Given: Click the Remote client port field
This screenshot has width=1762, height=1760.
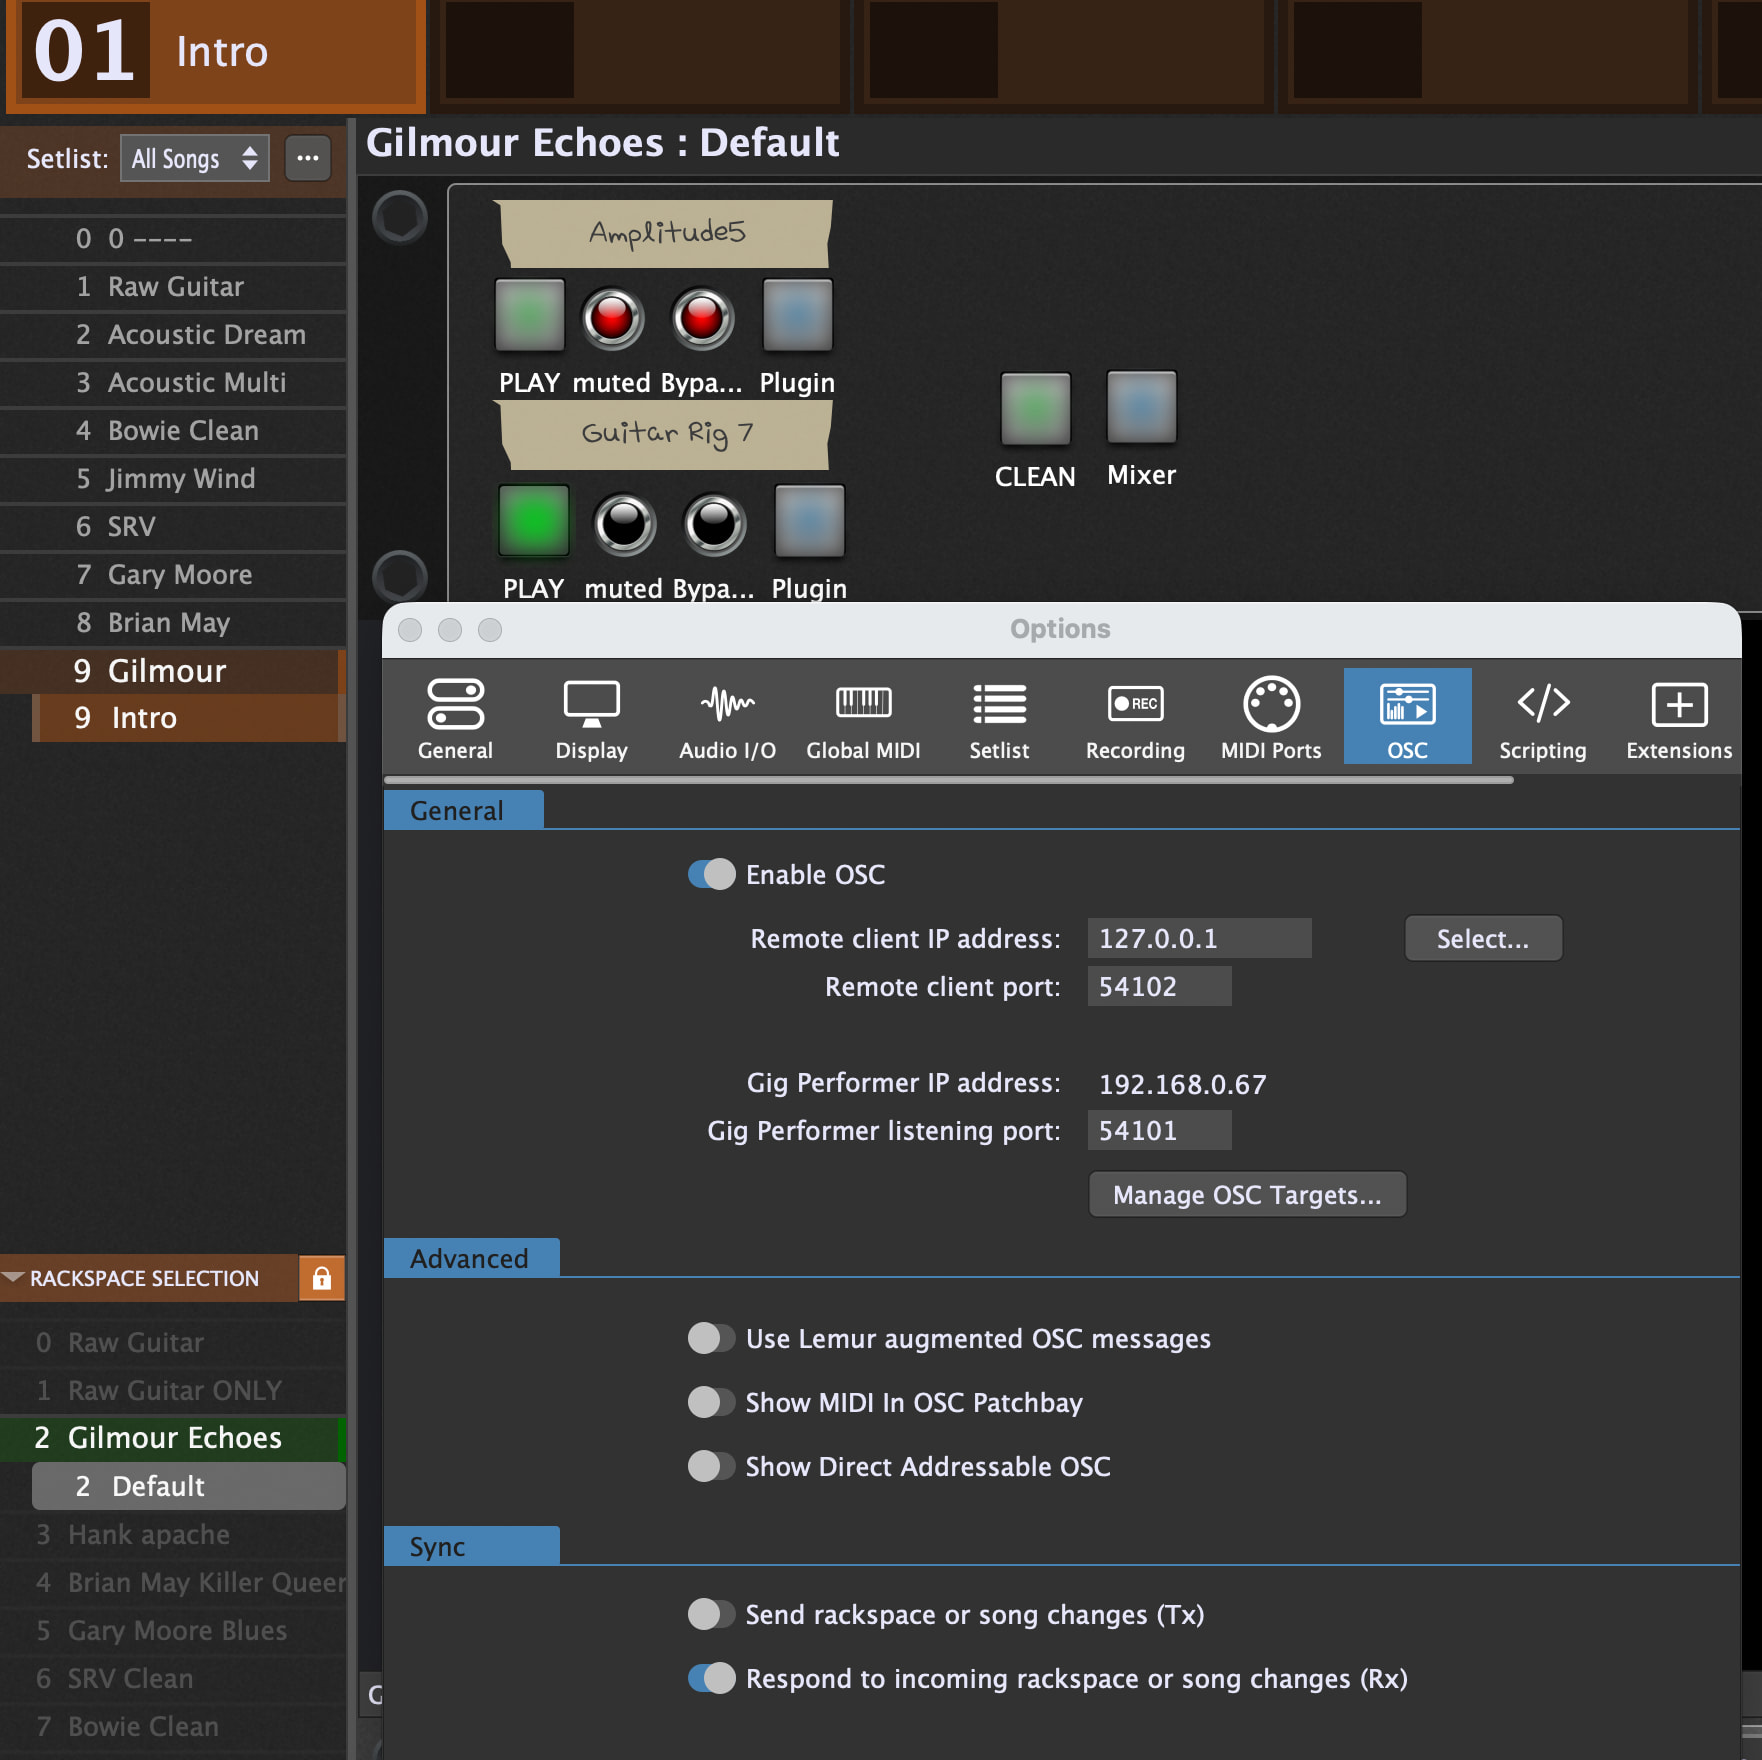Looking at the screenshot, I should (x=1159, y=987).
